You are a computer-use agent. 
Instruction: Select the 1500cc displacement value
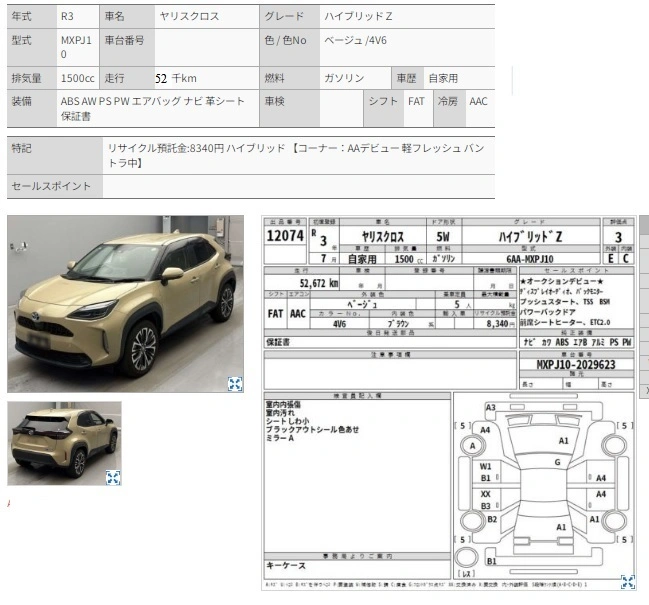tap(77, 78)
